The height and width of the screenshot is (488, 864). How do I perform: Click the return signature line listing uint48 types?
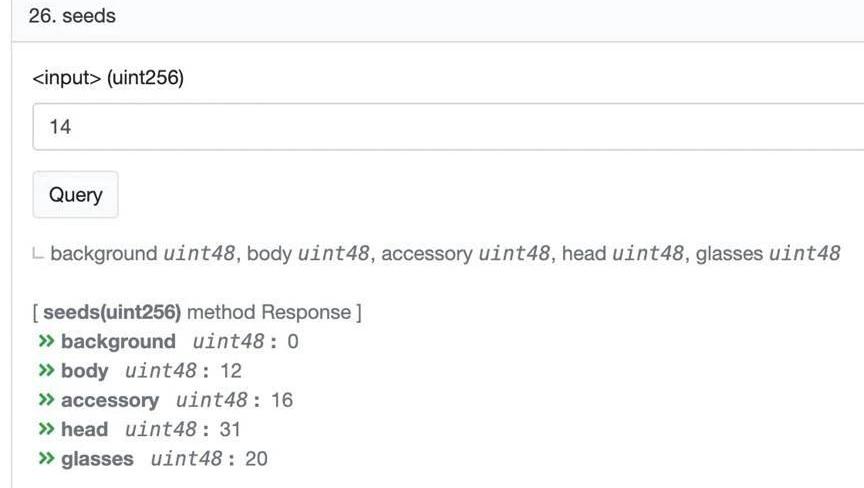pyautogui.click(x=444, y=253)
